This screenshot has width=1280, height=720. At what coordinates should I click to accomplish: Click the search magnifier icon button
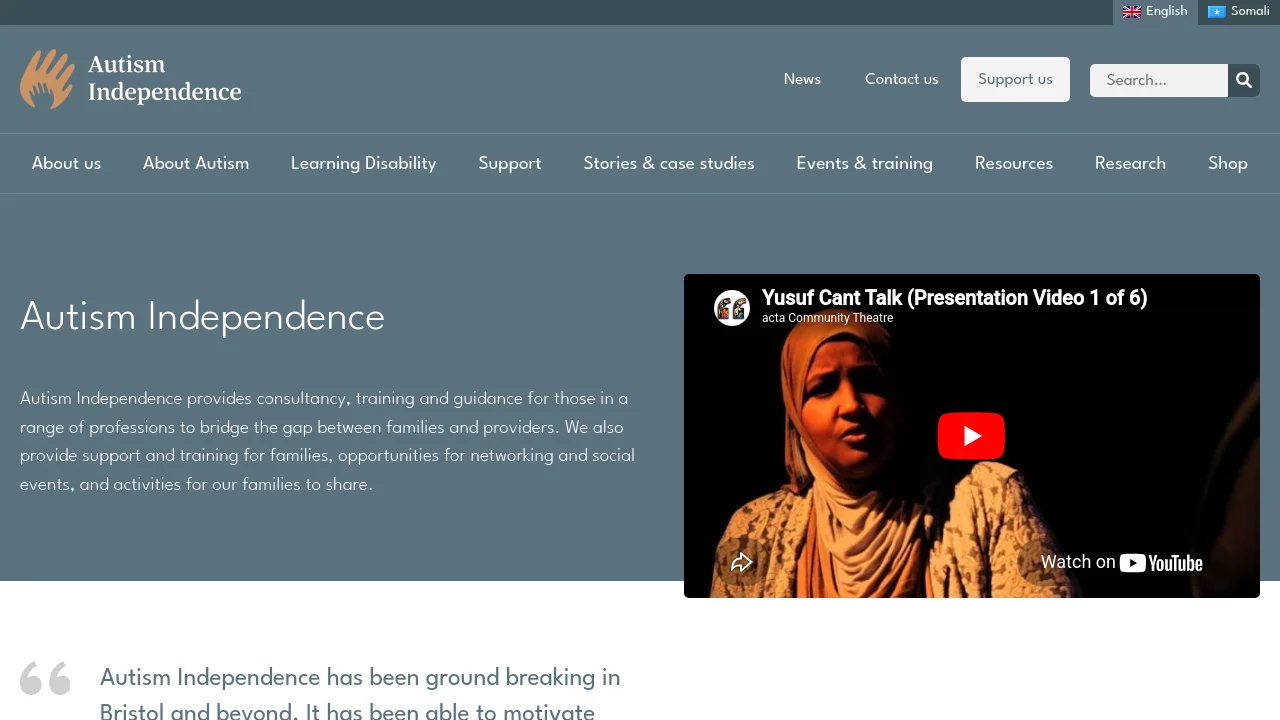coord(1244,80)
